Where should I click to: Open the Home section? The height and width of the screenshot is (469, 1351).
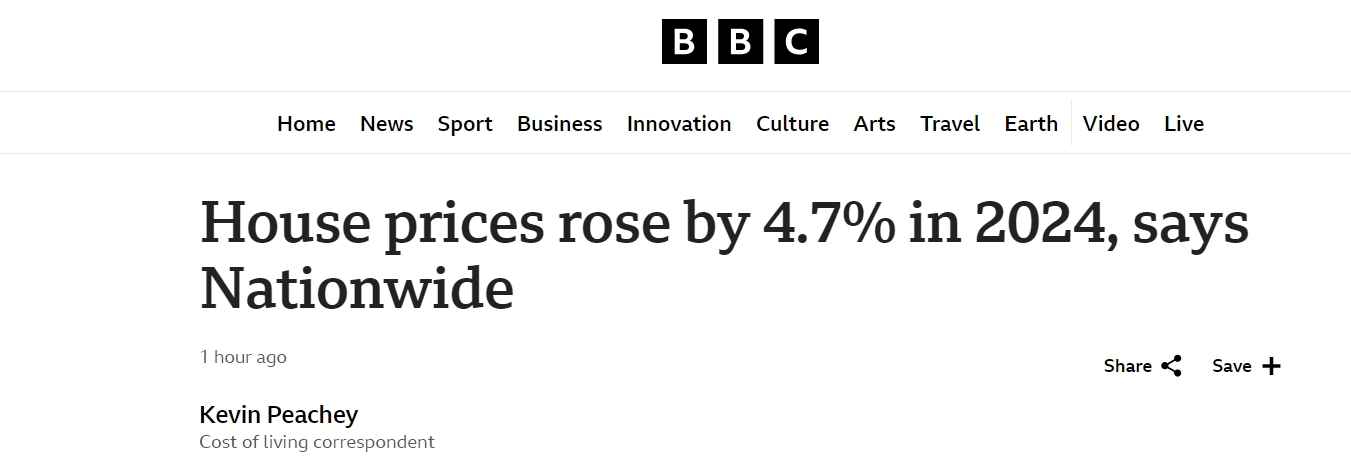coord(306,124)
